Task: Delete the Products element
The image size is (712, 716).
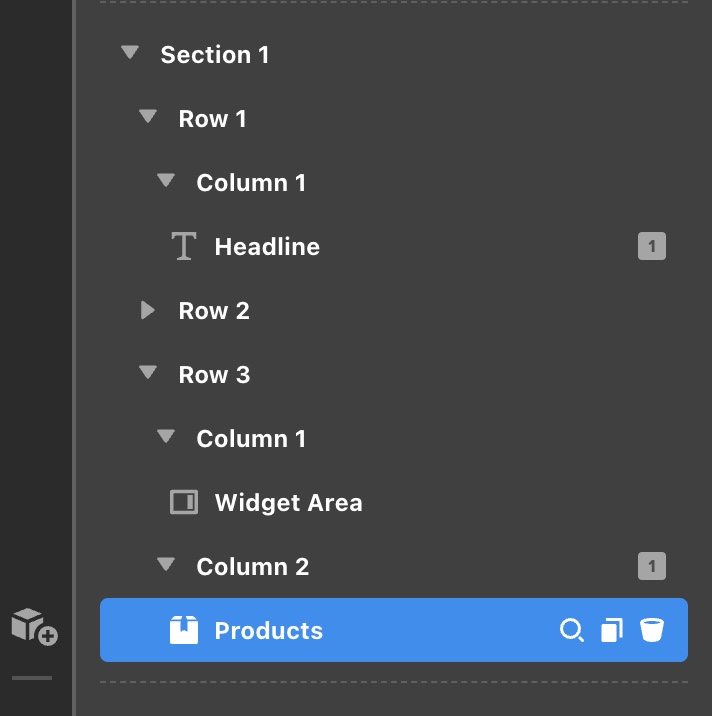Action: (652, 630)
